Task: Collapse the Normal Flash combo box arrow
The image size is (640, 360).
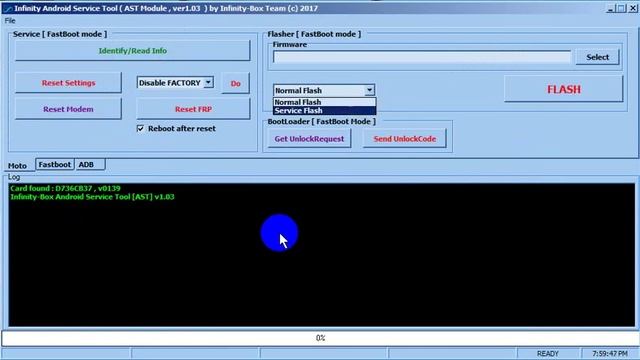Action: pos(369,90)
